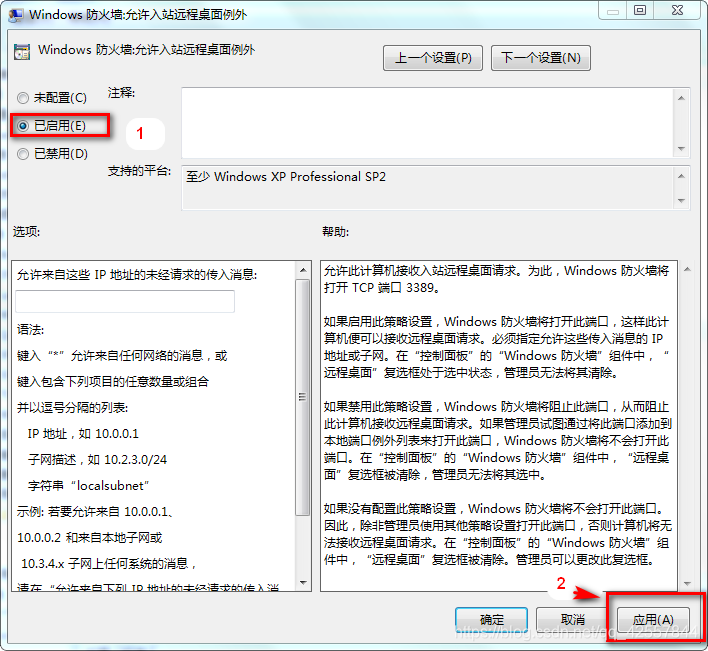Click up arrow of 帮助 panel scrollbar
Screen dimensions: 708x651
tap(687, 270)
